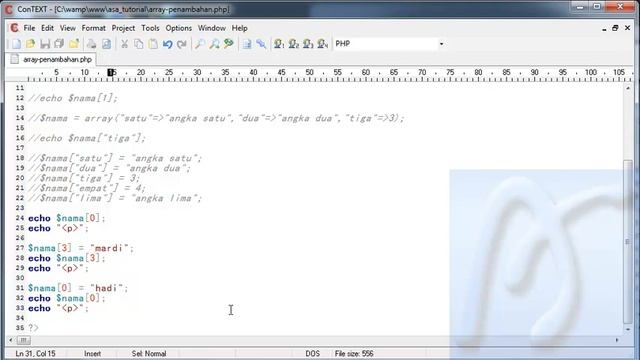Click the Copy icon
Viewport: 640px width, 360px height.
(139, 44)
